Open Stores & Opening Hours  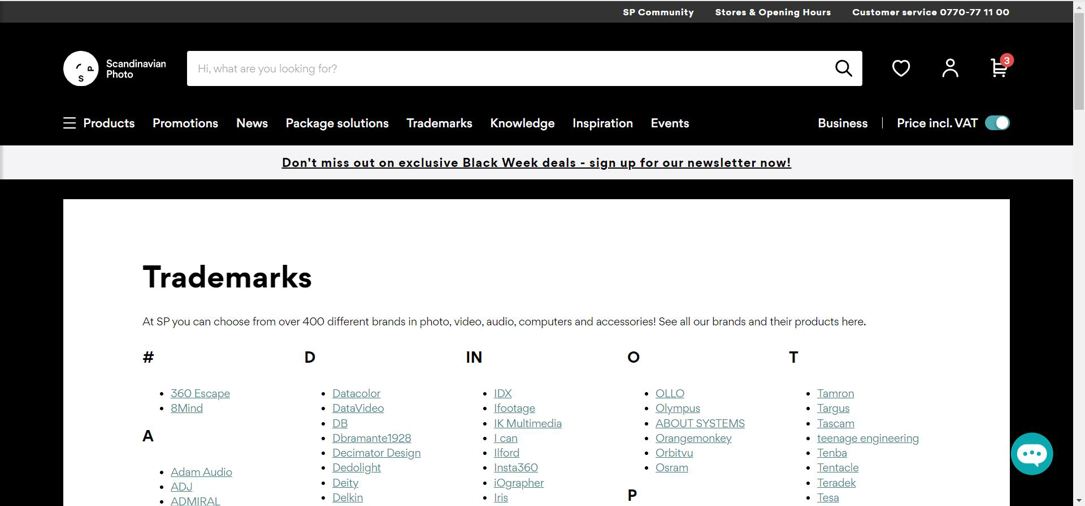pos(773,12)
